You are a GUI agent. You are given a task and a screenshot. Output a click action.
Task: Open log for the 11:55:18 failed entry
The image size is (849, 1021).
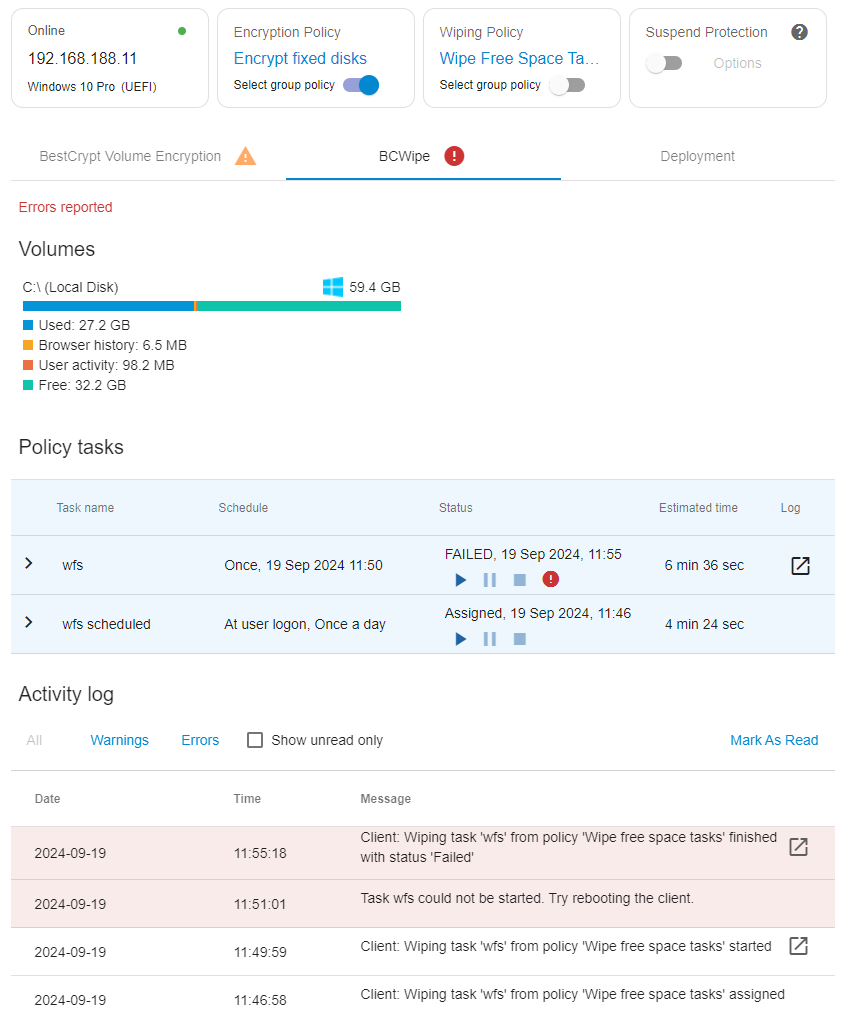tap(798, 846)
